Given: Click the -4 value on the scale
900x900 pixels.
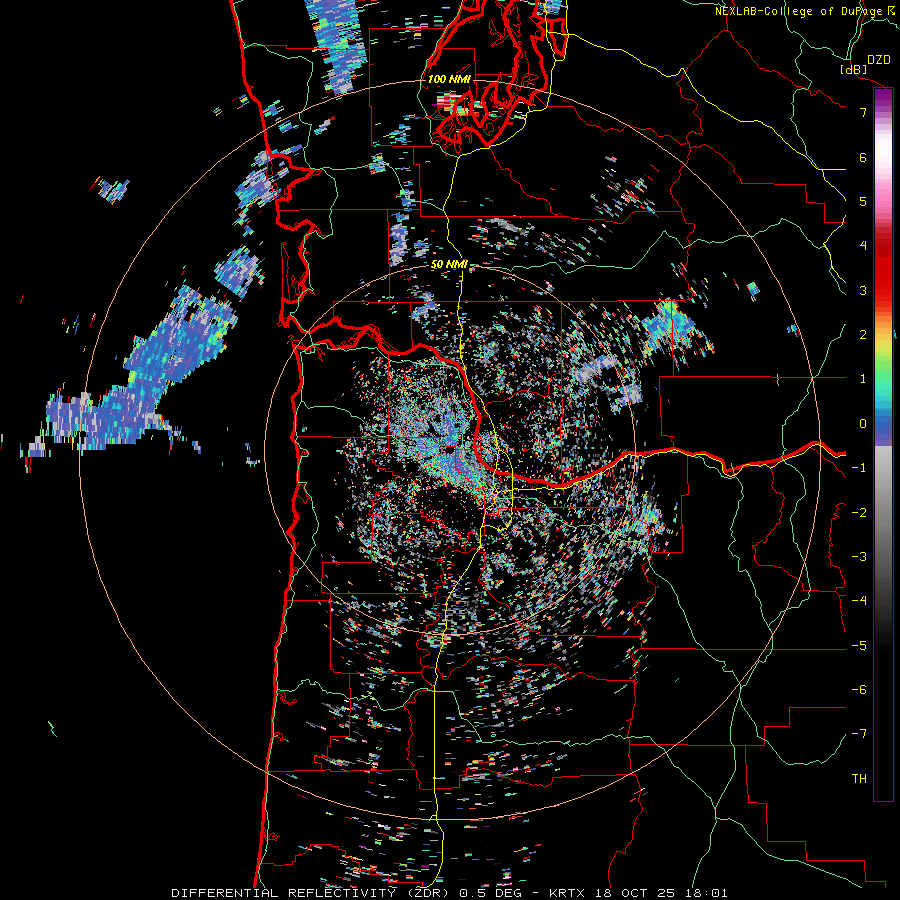Looking at the screenshot, I should pyautogui.click(x=859, y=601).
